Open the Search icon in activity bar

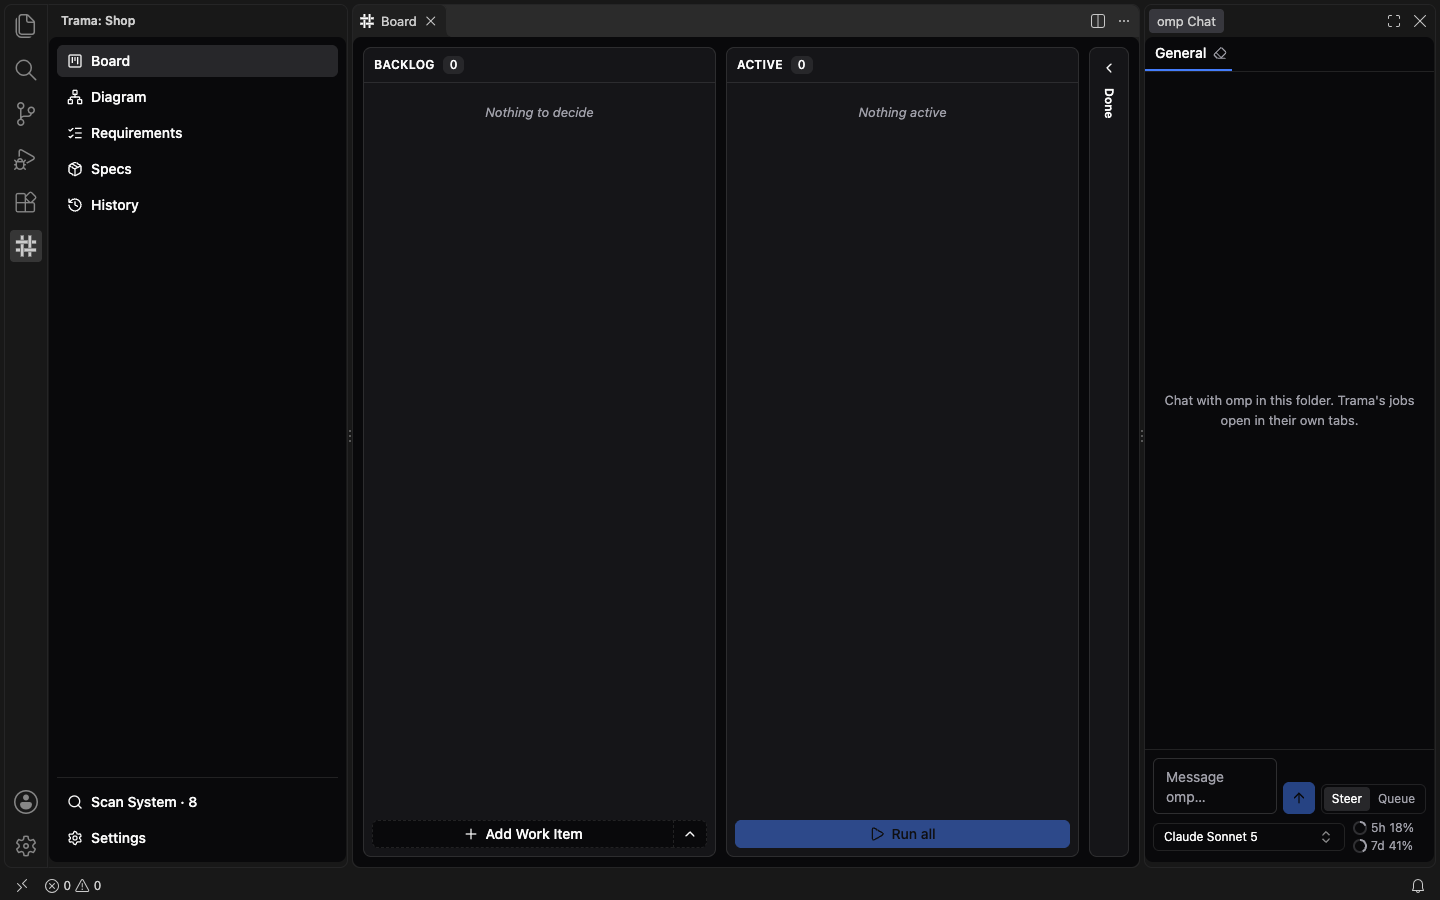point(26,70)
